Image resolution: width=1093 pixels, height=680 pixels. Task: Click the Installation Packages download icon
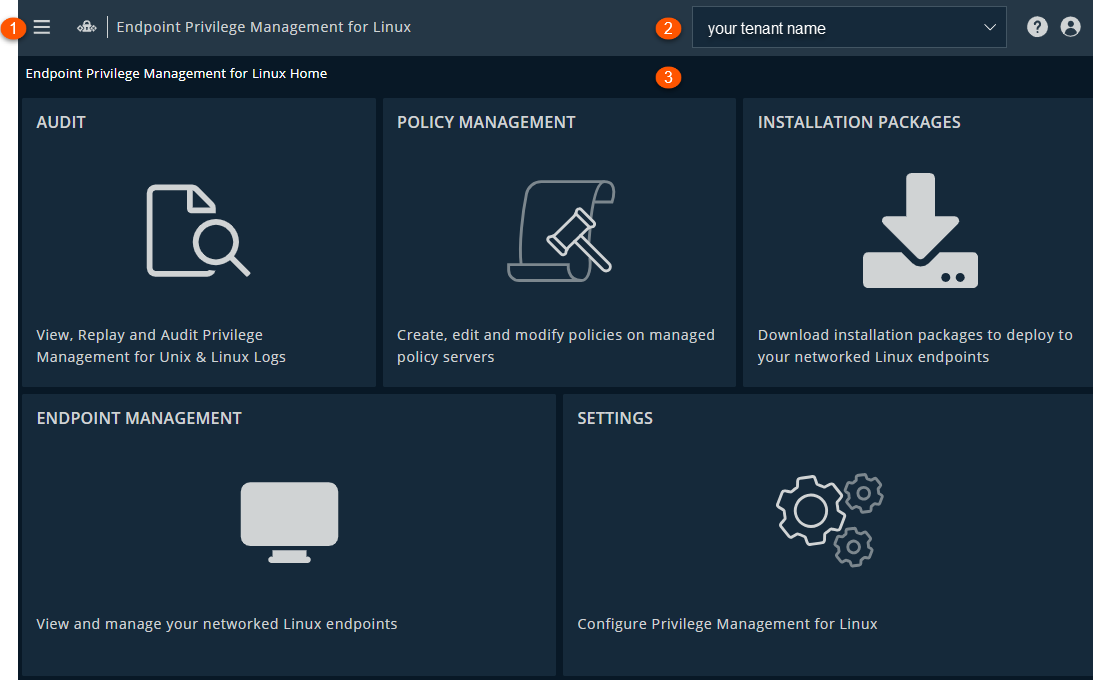click(x=920, y=231)
